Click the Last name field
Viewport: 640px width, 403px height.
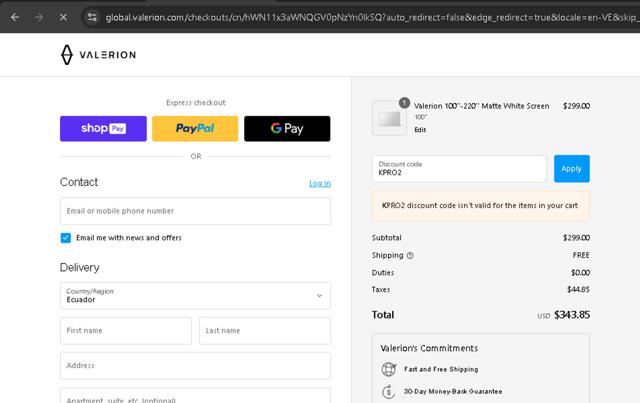pos(265,331)
